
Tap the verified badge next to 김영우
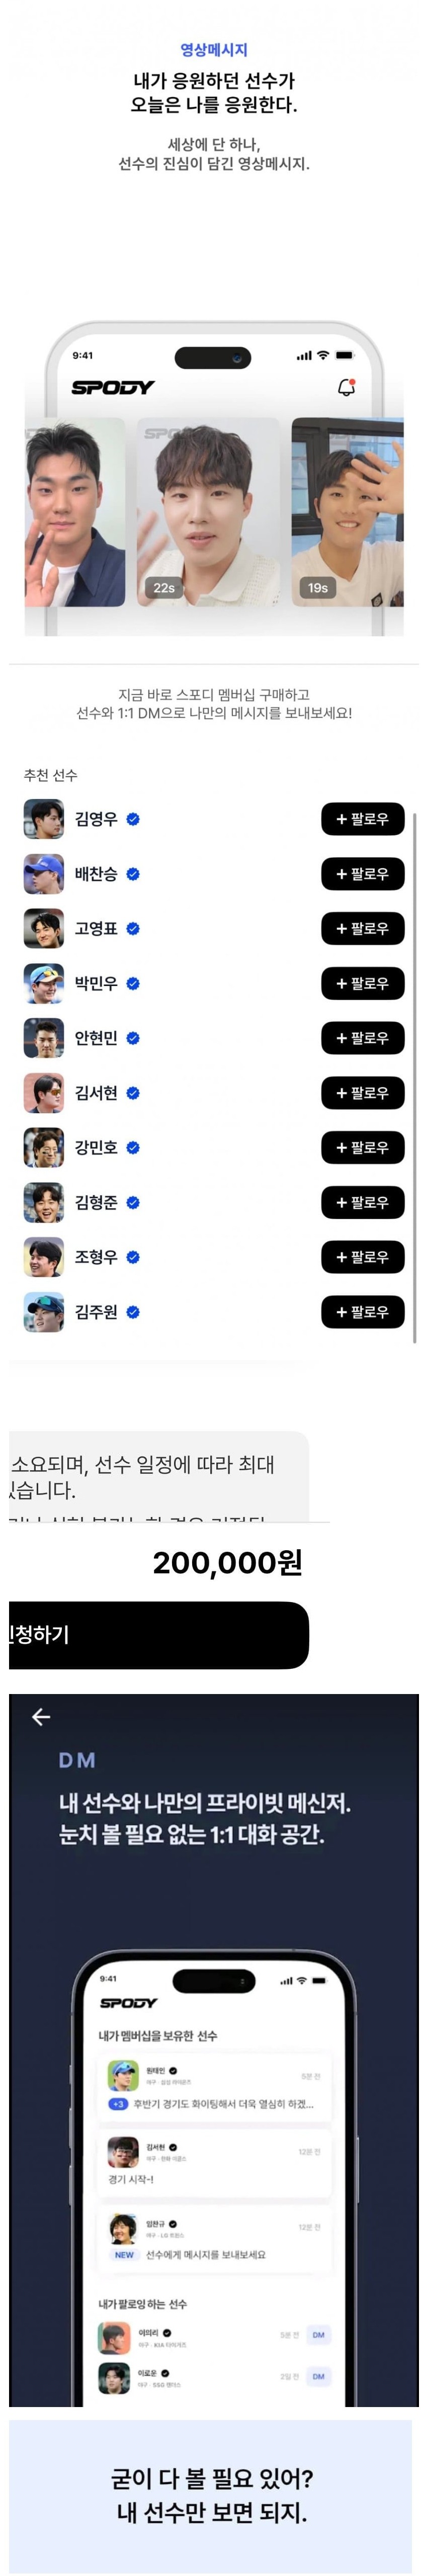pyautogui.click(x=133, y=819)
